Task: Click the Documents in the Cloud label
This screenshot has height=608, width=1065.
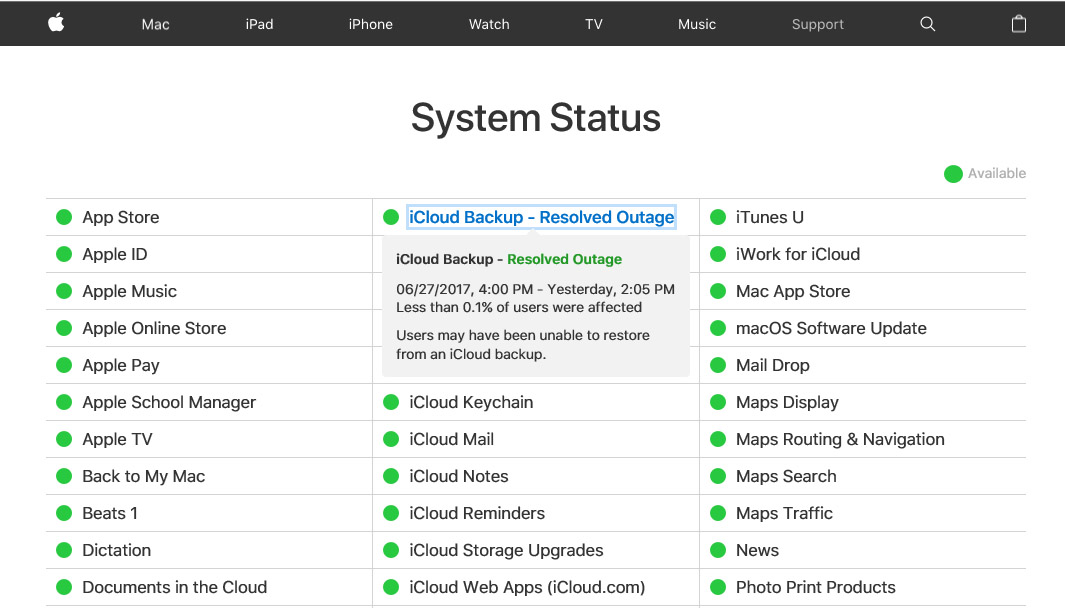Action: pos(175,587)
